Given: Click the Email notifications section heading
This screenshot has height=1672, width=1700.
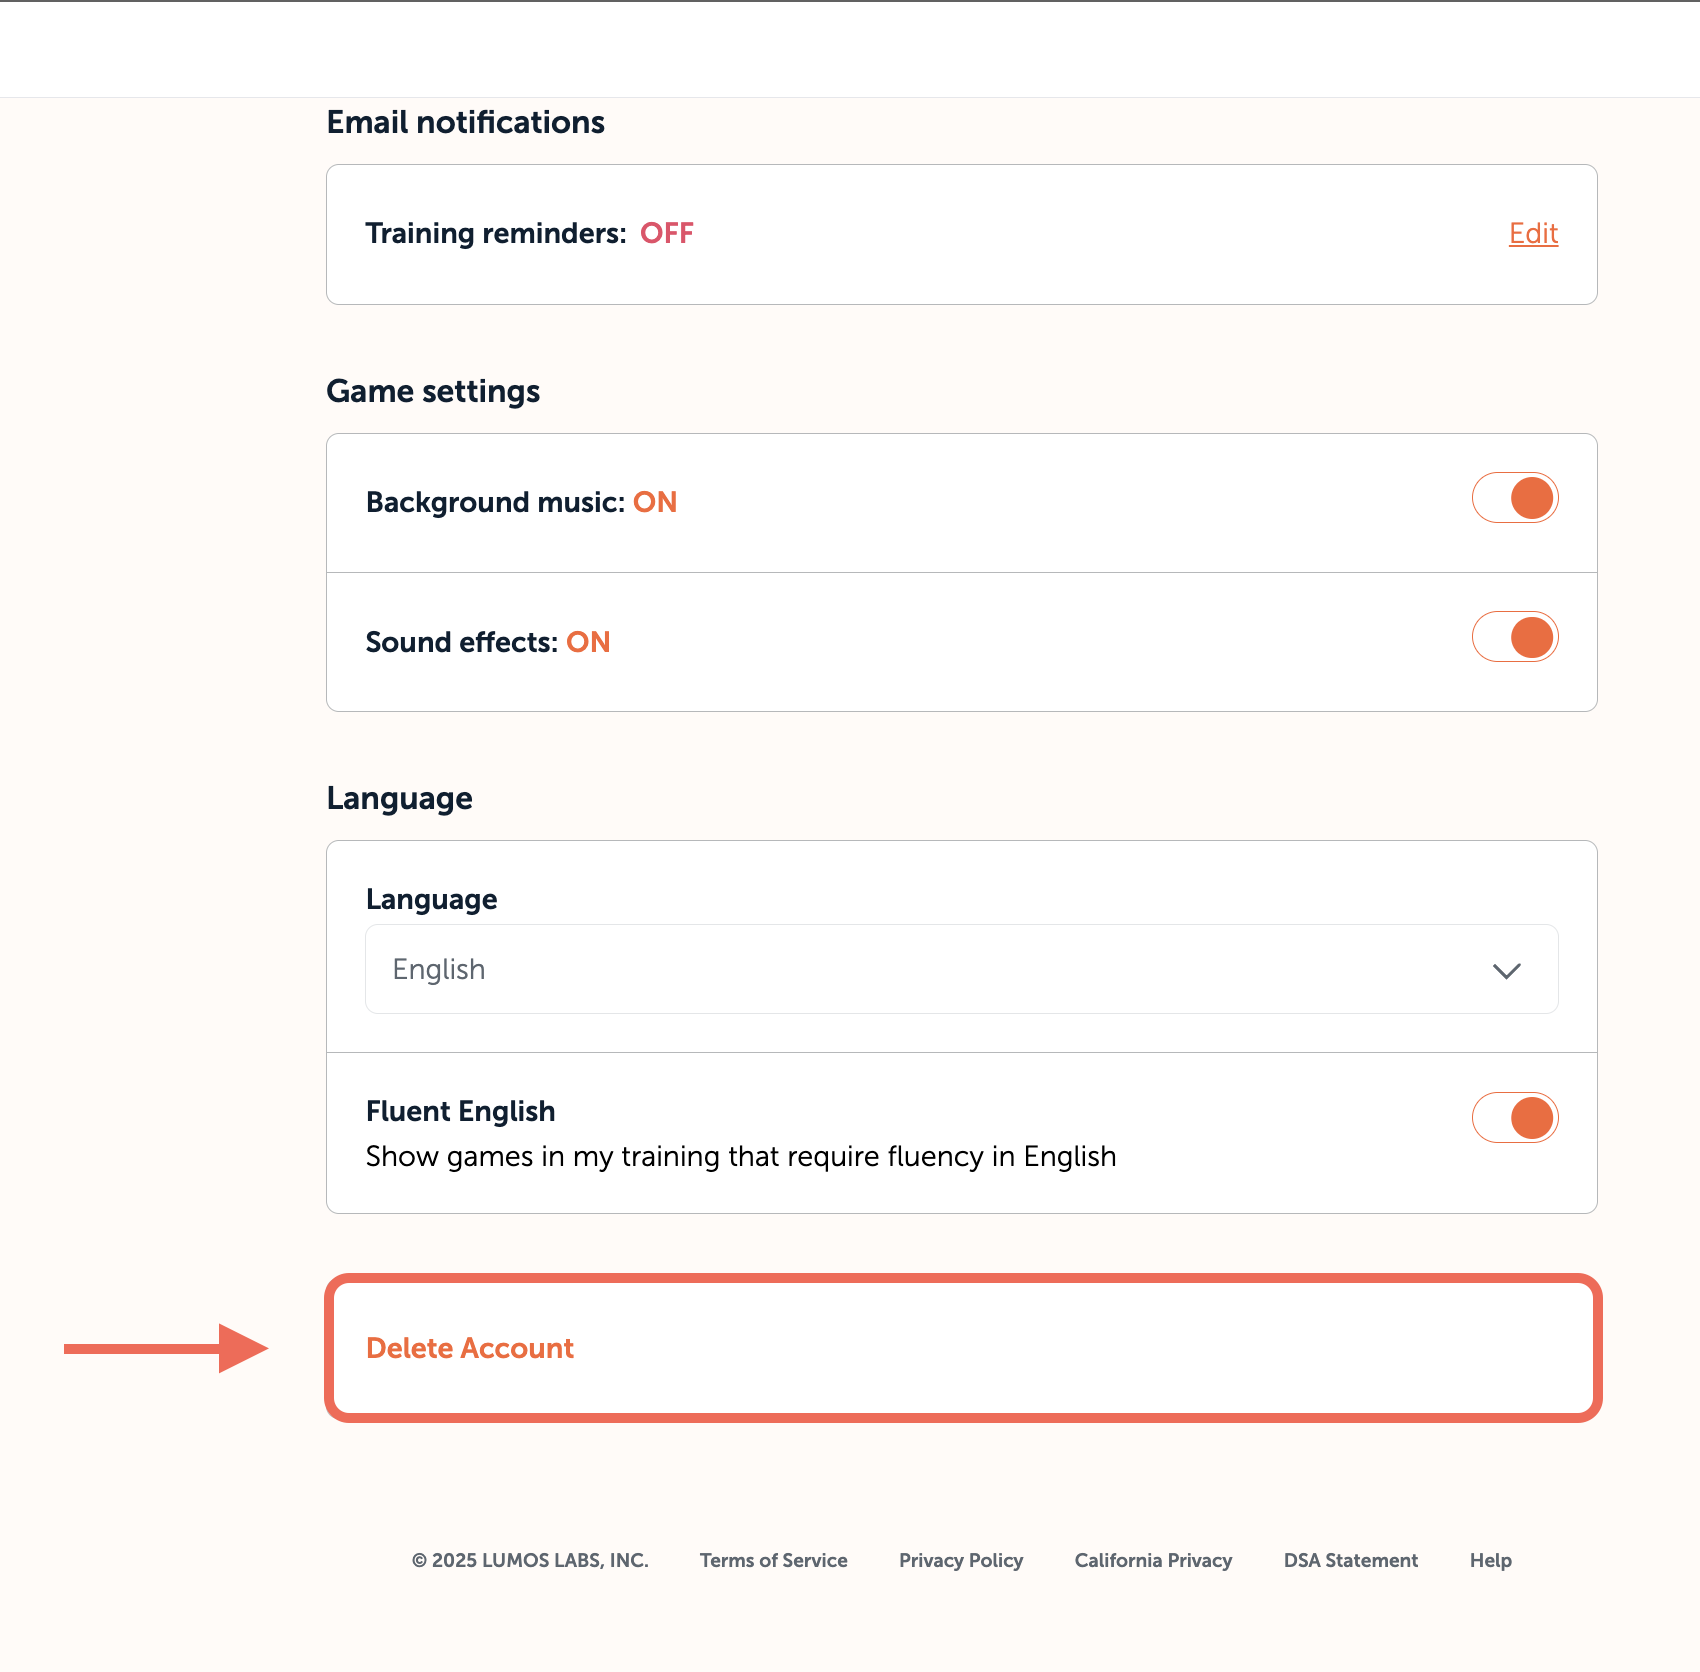Looking at the screenshot, I should (x=465, y=122).
